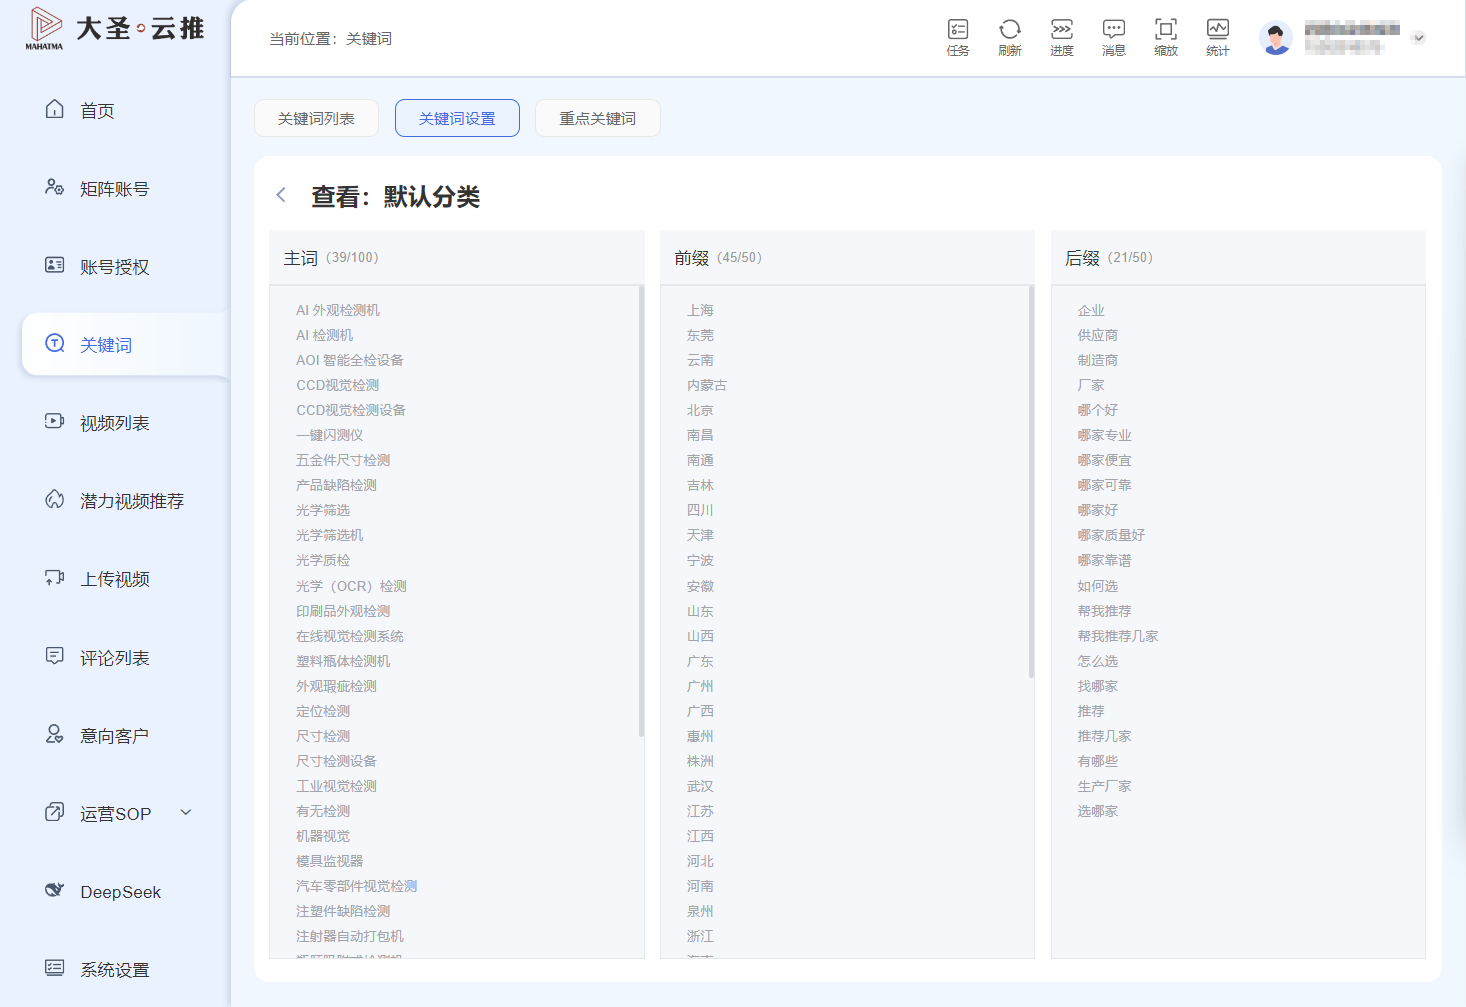
Task: Open the 重点关键词 tab
Action: tap(598, 118)
